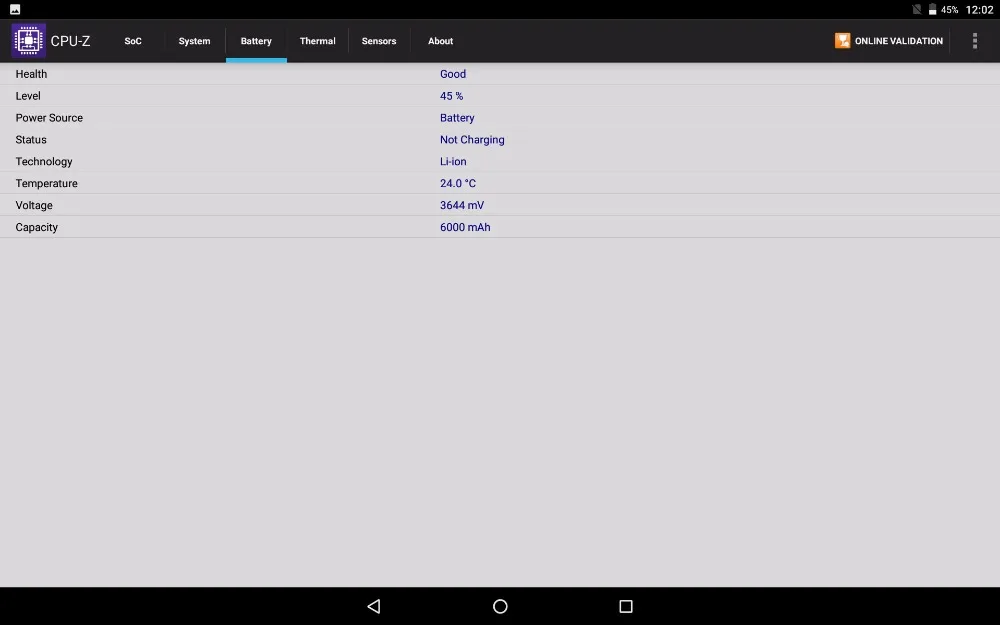
Task: Select the Voltage row label
Action: (34, 205)
